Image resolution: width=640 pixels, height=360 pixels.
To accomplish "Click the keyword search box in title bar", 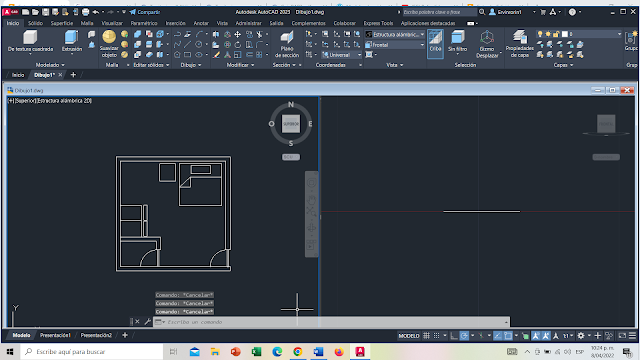I will click(440, 12).
